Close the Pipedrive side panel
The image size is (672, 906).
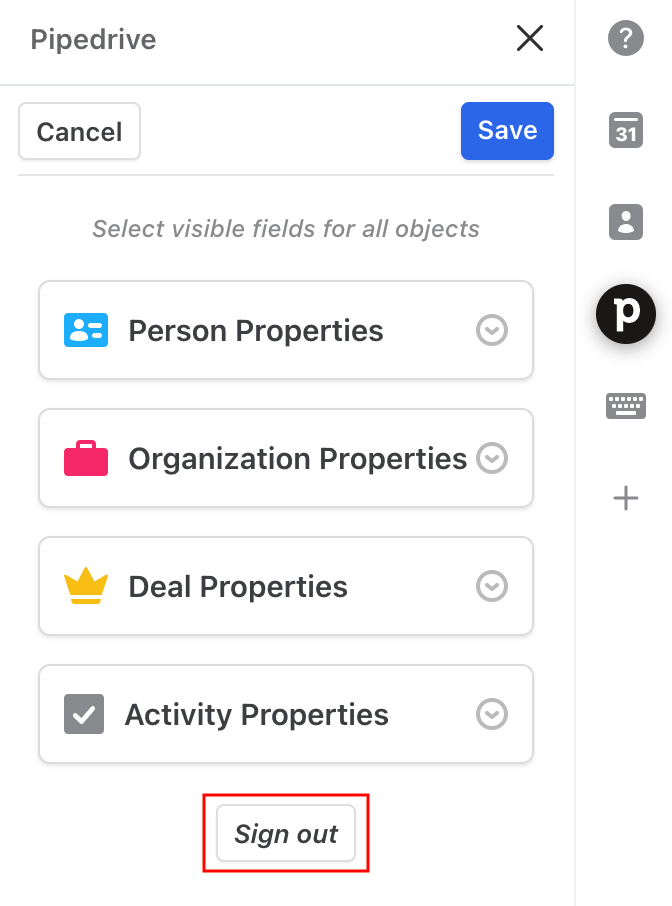coord(530,38)
